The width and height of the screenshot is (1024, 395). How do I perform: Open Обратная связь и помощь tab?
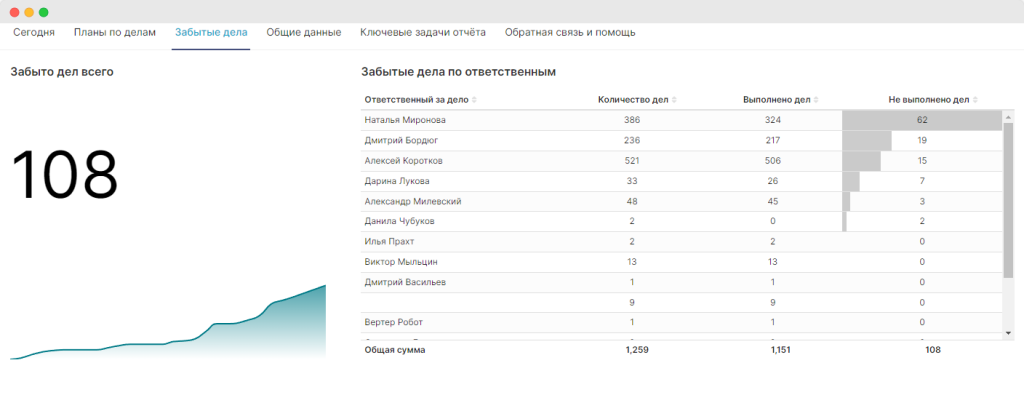click(570, 33)
